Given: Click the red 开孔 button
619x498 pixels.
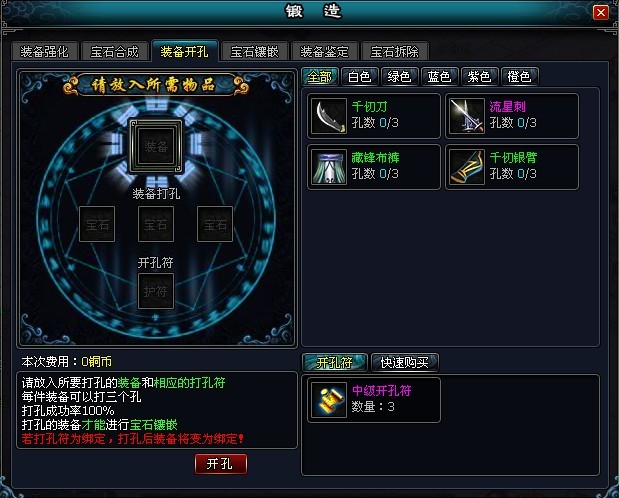Looking at the screenshot, I should pyautogui.click(x=221, y=464).
